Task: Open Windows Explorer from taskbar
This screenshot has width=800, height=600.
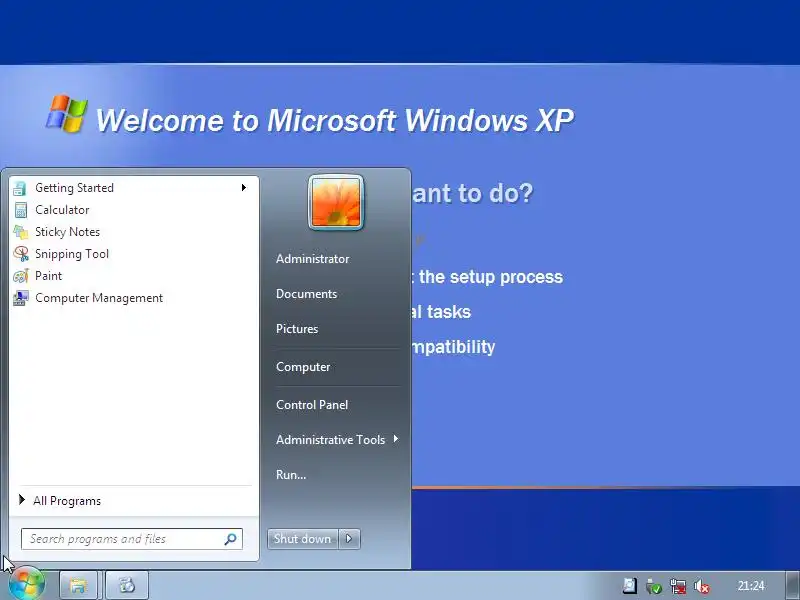Action: click(x=78, y=585)
